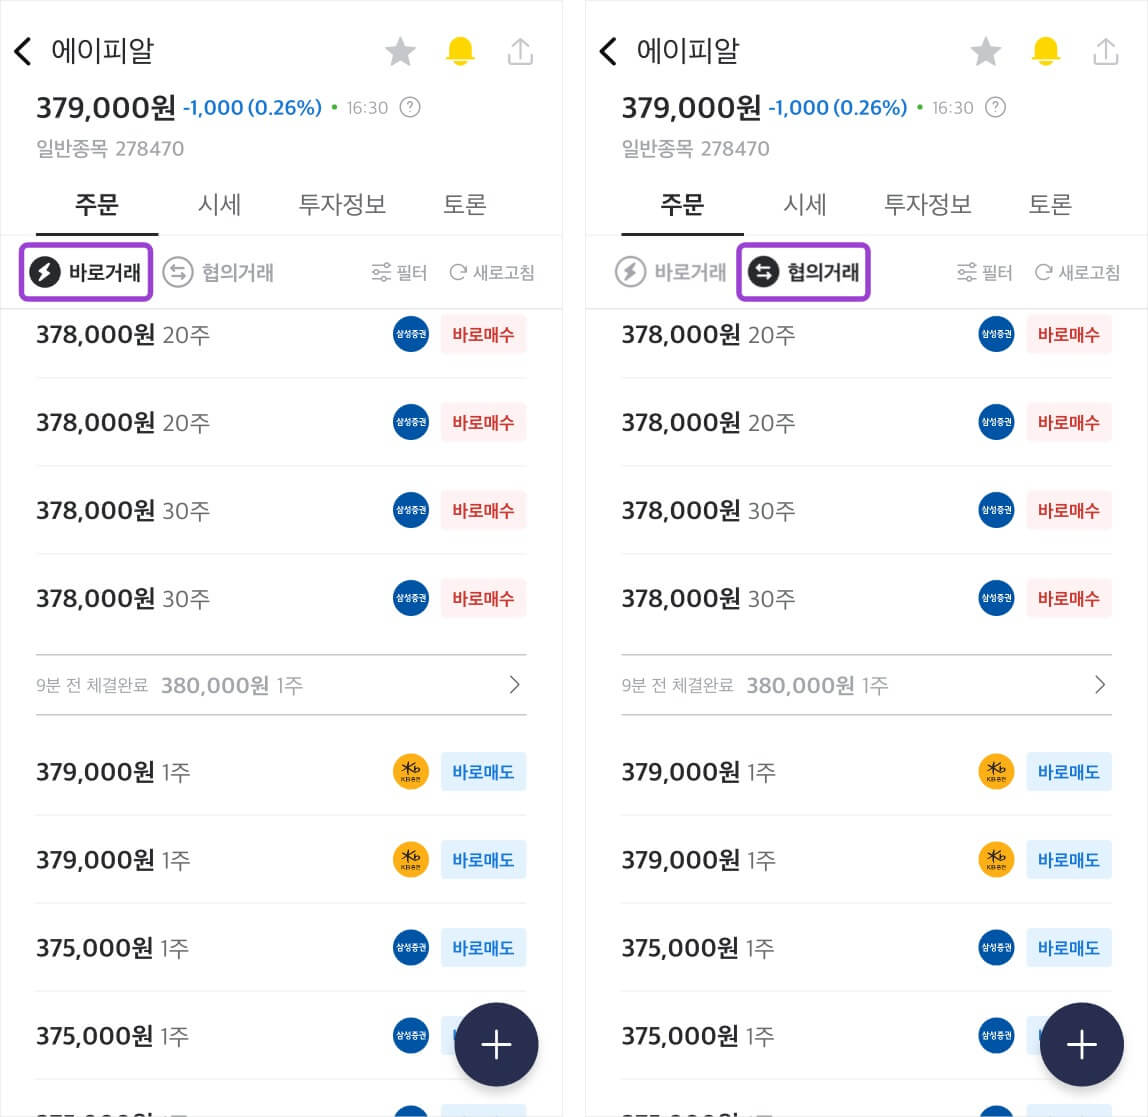Screen dimensions: 1148x1117
Task: Open the price change help question mark icon
Action: coord(410,108)
